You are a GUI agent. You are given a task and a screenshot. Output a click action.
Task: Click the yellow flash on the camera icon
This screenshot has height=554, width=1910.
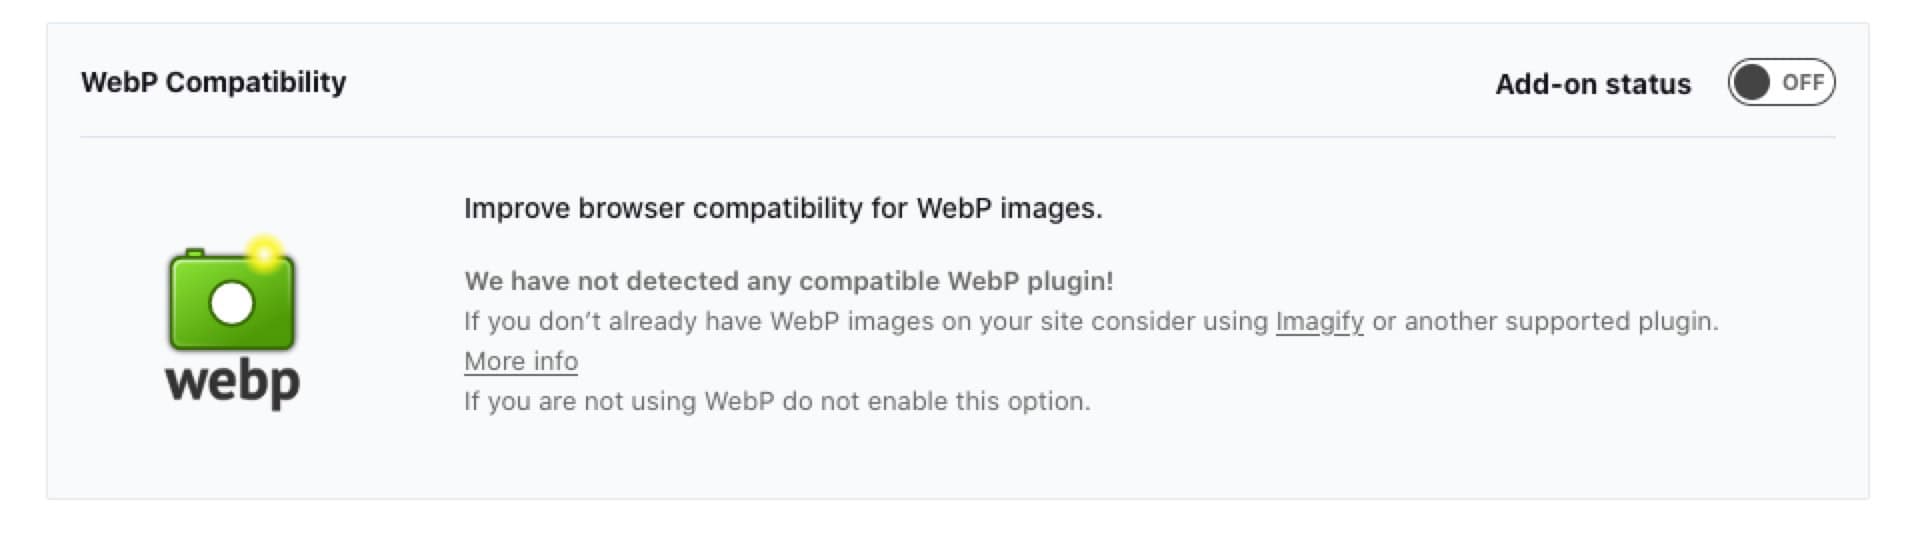click(x=264, y=254)
